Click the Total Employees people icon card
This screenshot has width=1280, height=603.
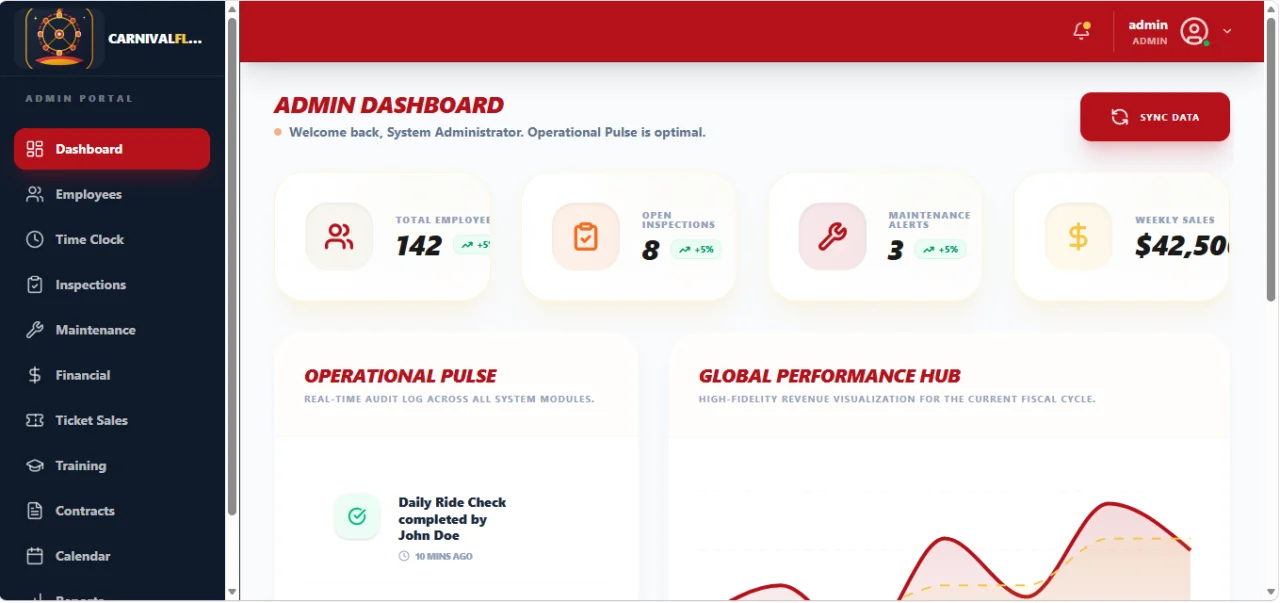pyautogui.click(x=339, y=237)
